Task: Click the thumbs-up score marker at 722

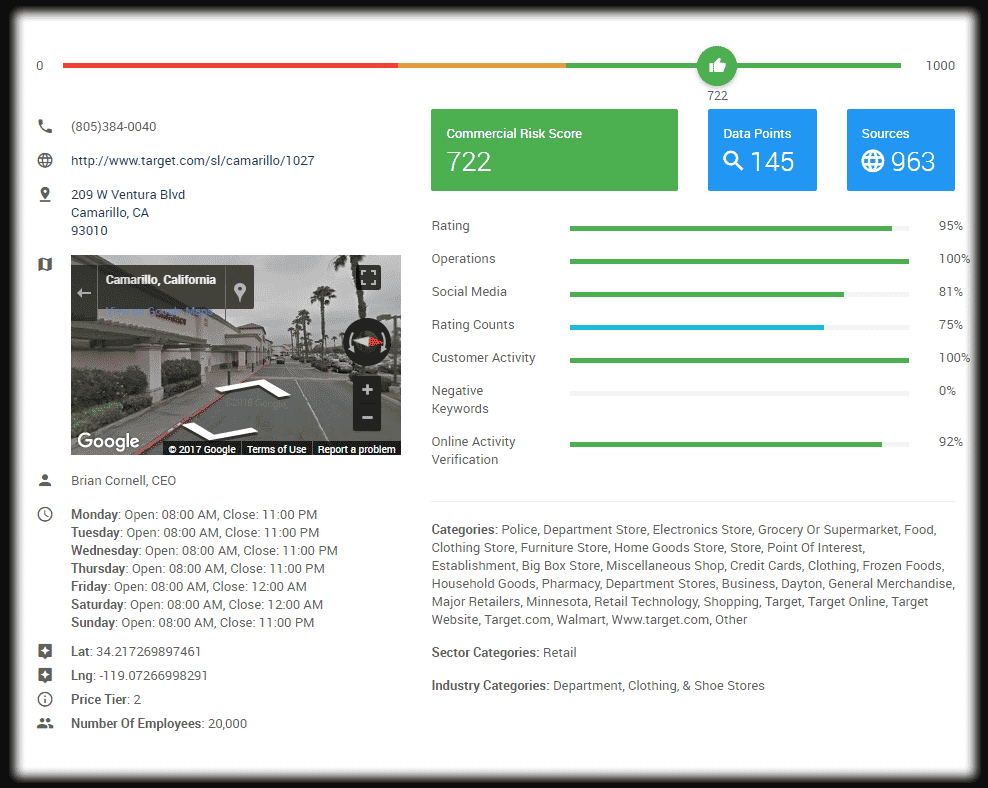Action: (716, 66)
